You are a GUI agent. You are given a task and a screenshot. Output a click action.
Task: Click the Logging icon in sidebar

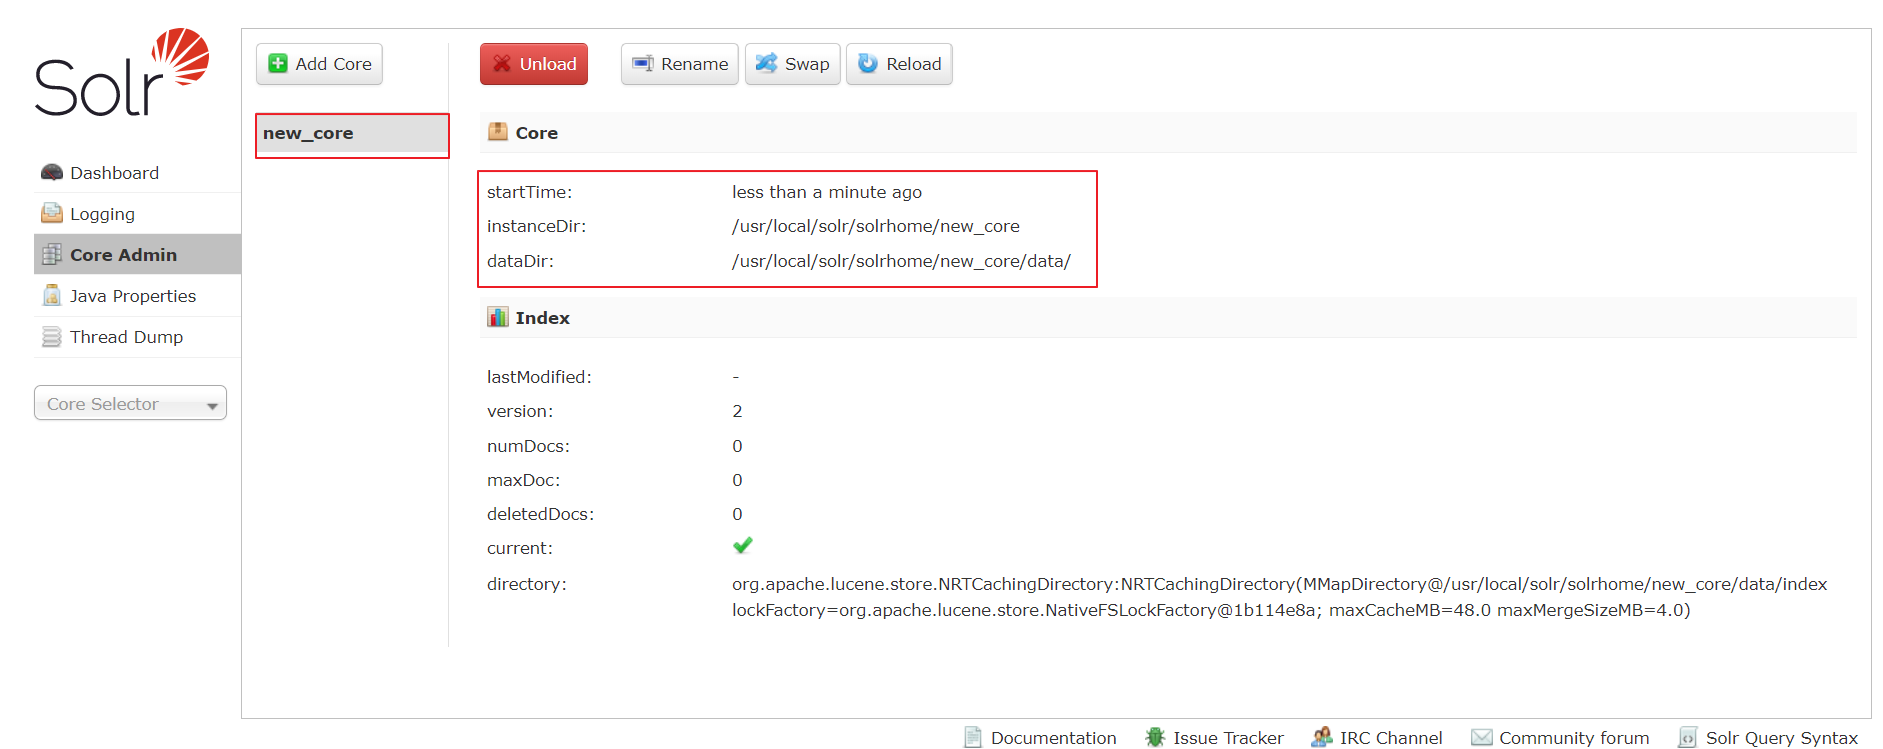point(52,213)
